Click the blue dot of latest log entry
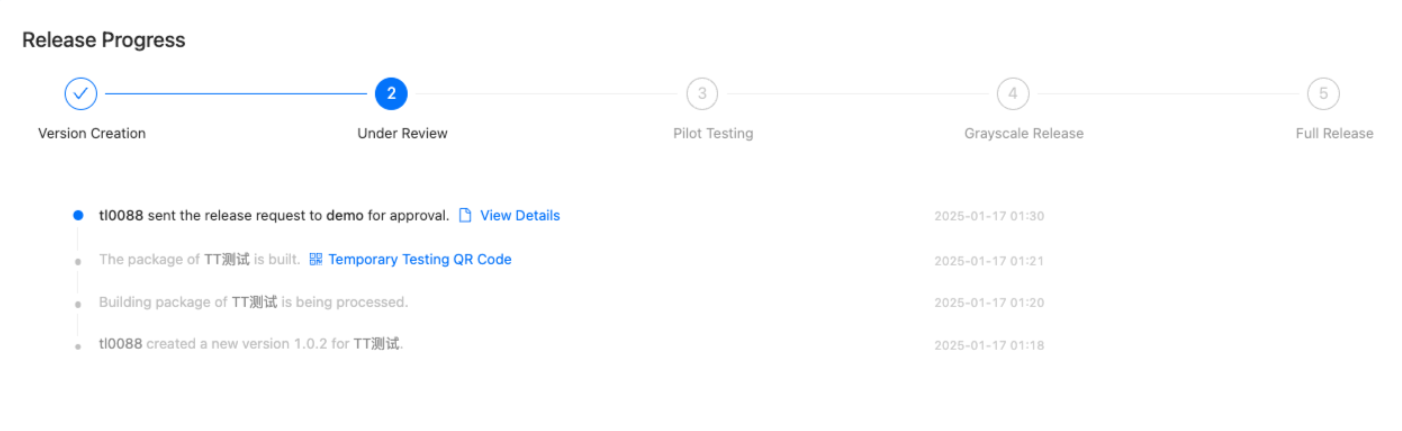Viewport: 1402px width, 431px height. tap(78, 215)
